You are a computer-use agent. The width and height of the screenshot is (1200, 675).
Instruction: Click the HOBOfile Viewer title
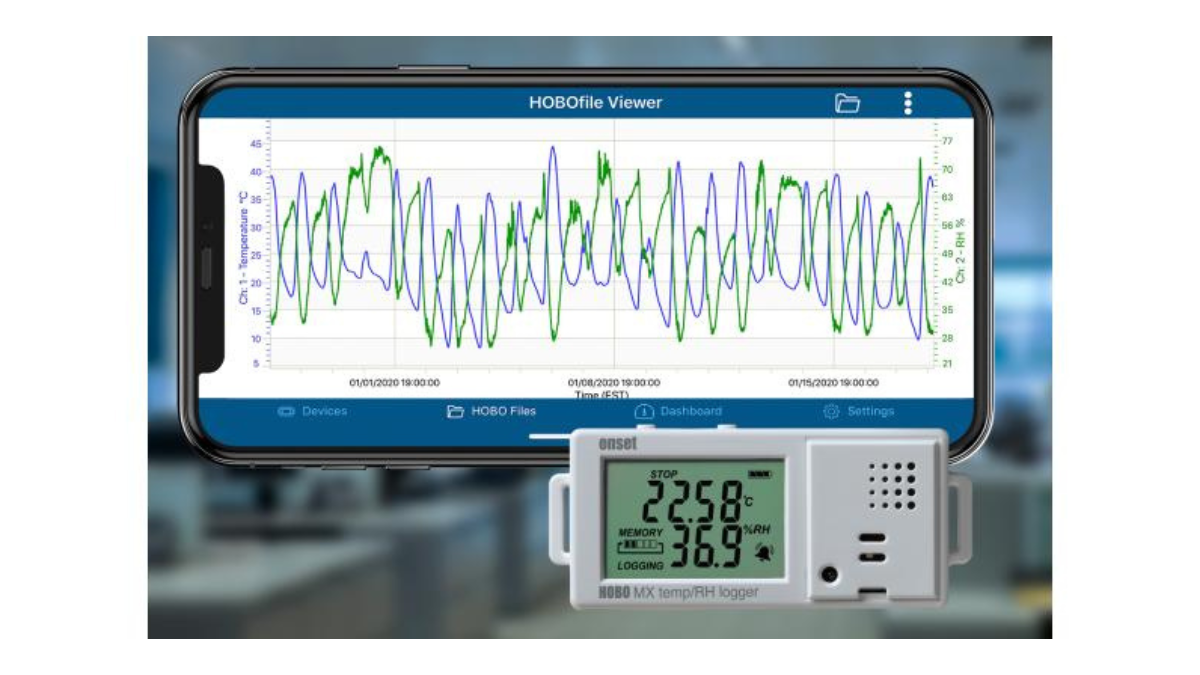[595, 102]
